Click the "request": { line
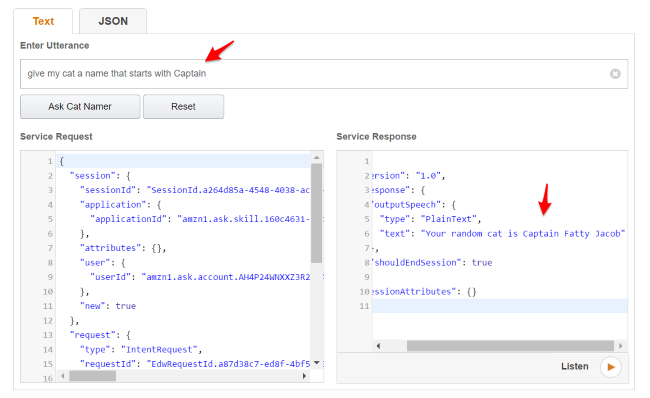This screenshot has height=398, width=650. click(x=101, y=335)
